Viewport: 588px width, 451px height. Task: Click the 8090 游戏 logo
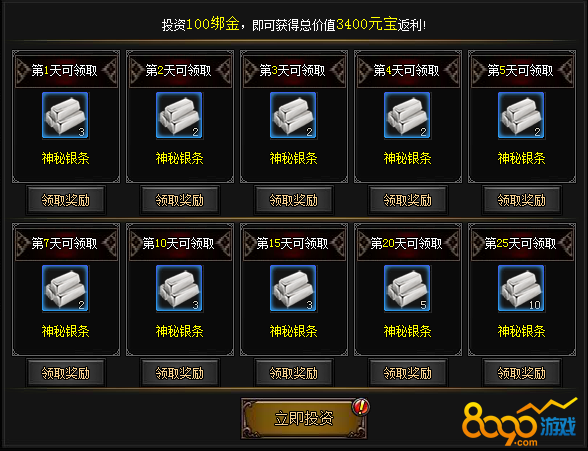[x=519, y=423]
